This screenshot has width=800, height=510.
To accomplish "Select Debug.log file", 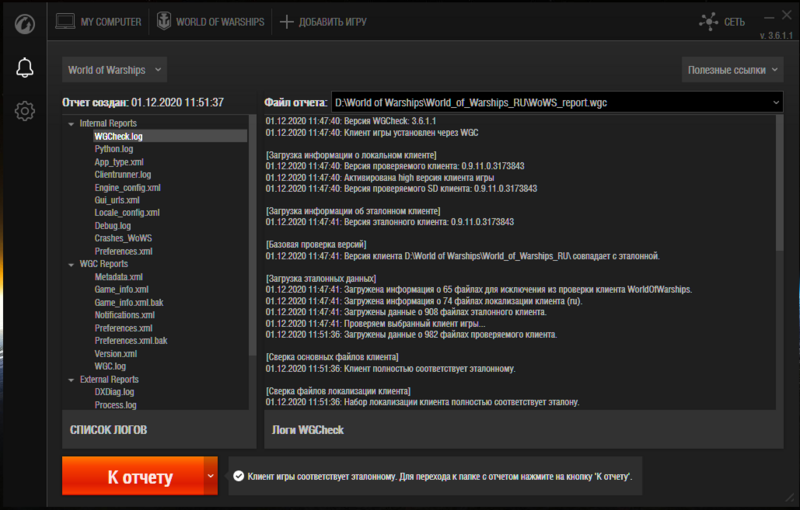I will coord(112,225).
